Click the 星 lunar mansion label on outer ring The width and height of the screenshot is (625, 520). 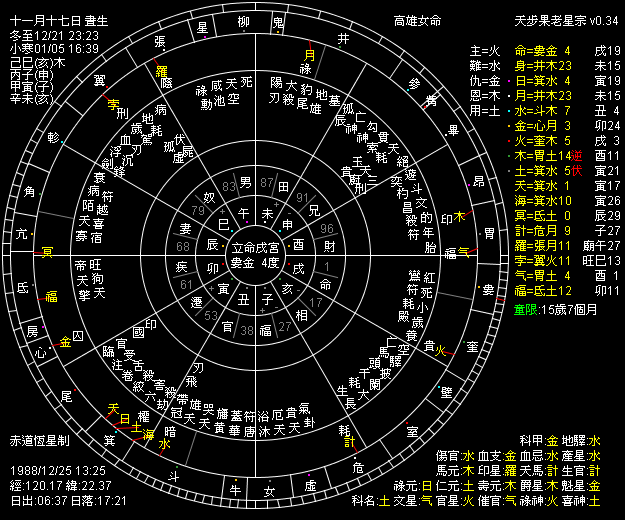pyautogui.click(x=203, y=25)
